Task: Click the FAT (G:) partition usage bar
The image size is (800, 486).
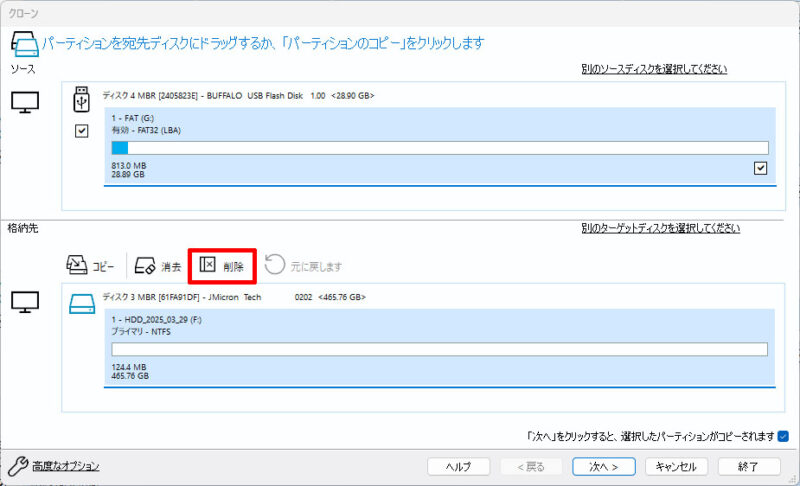Action: click(439, 148)
